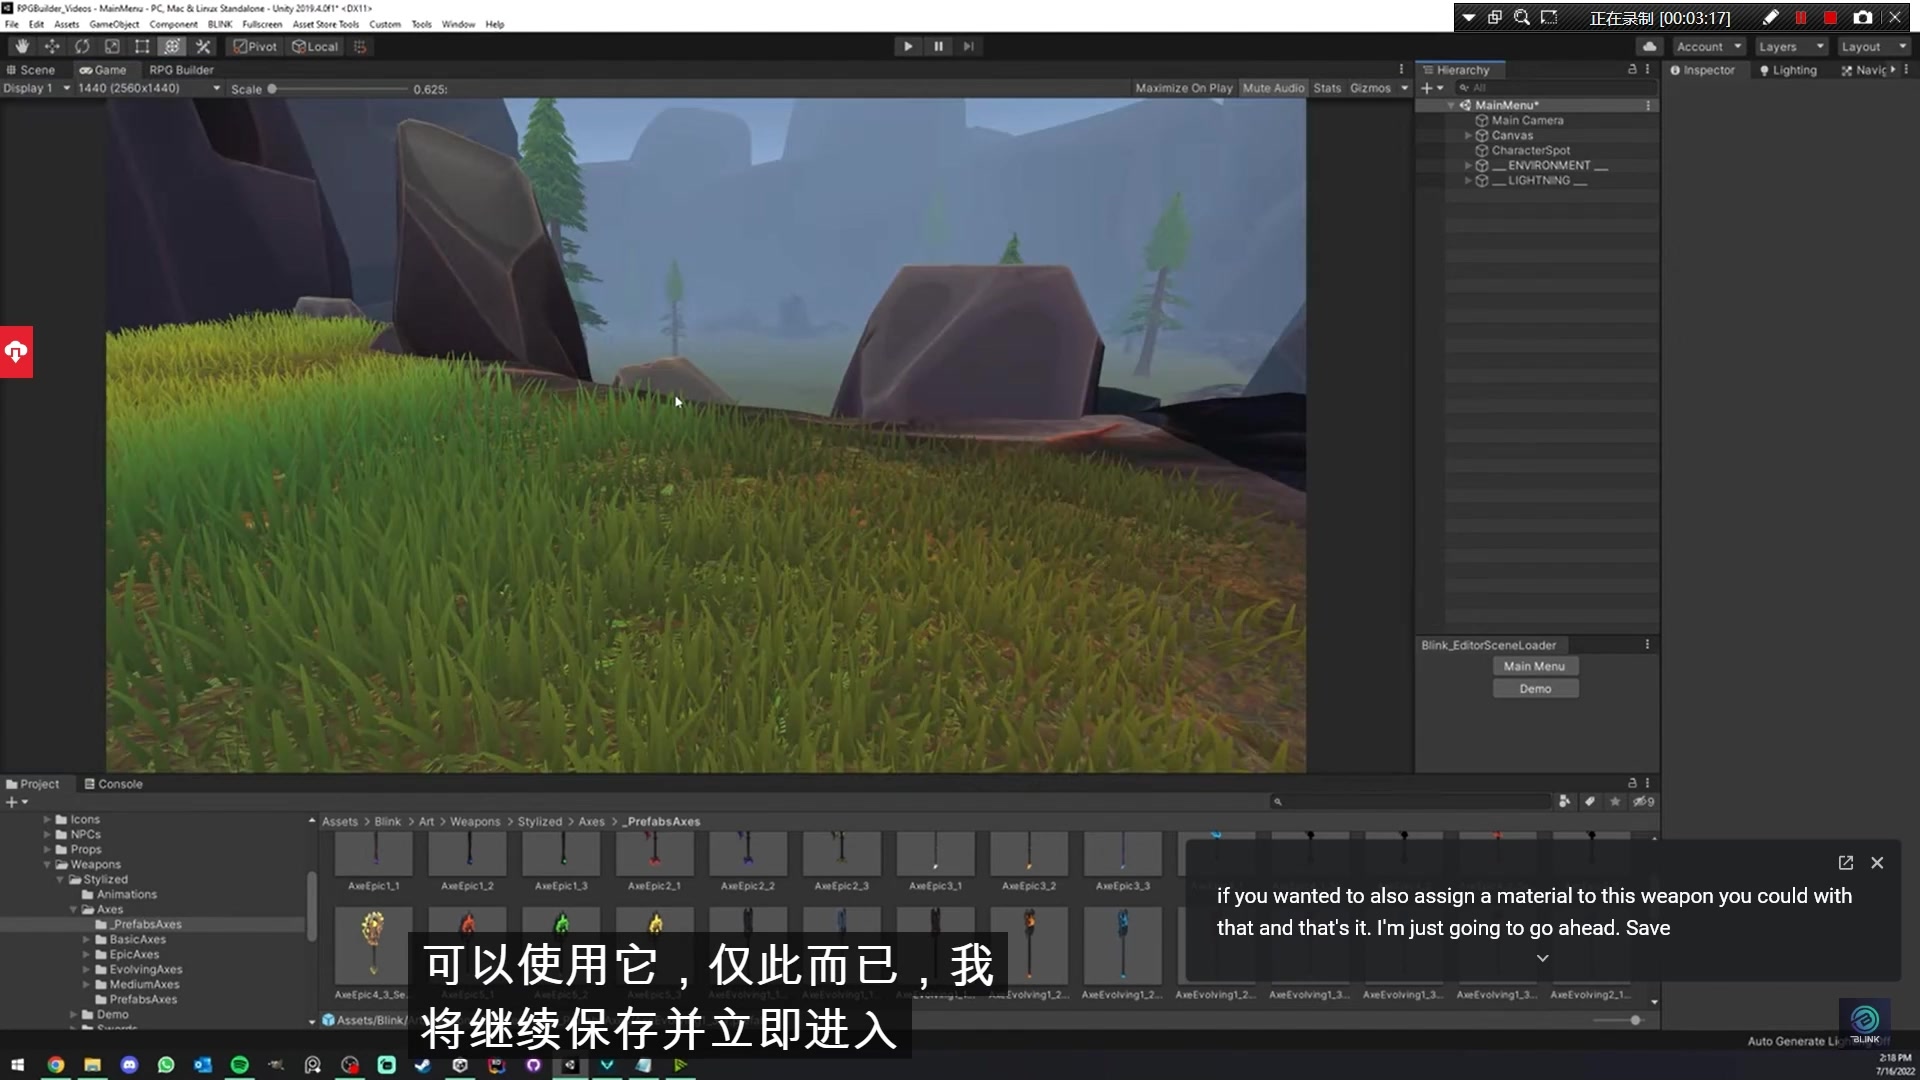The height and width of the screenshot is (1080, 1920).
Task: Expand the ENVIRONMENT group in Hierarchy
Action: [1467, 165]
